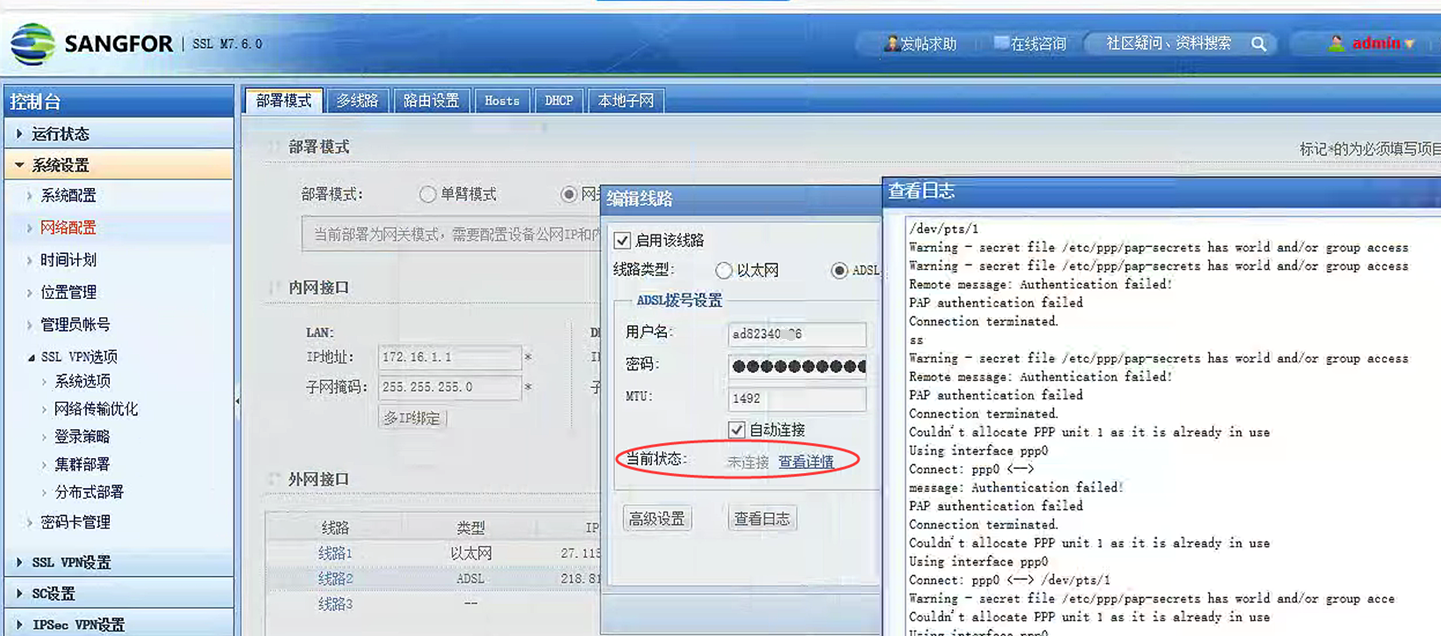
Task: Click the search magnifier icon
Action: pyautogui.click(x=1259, y=44)
